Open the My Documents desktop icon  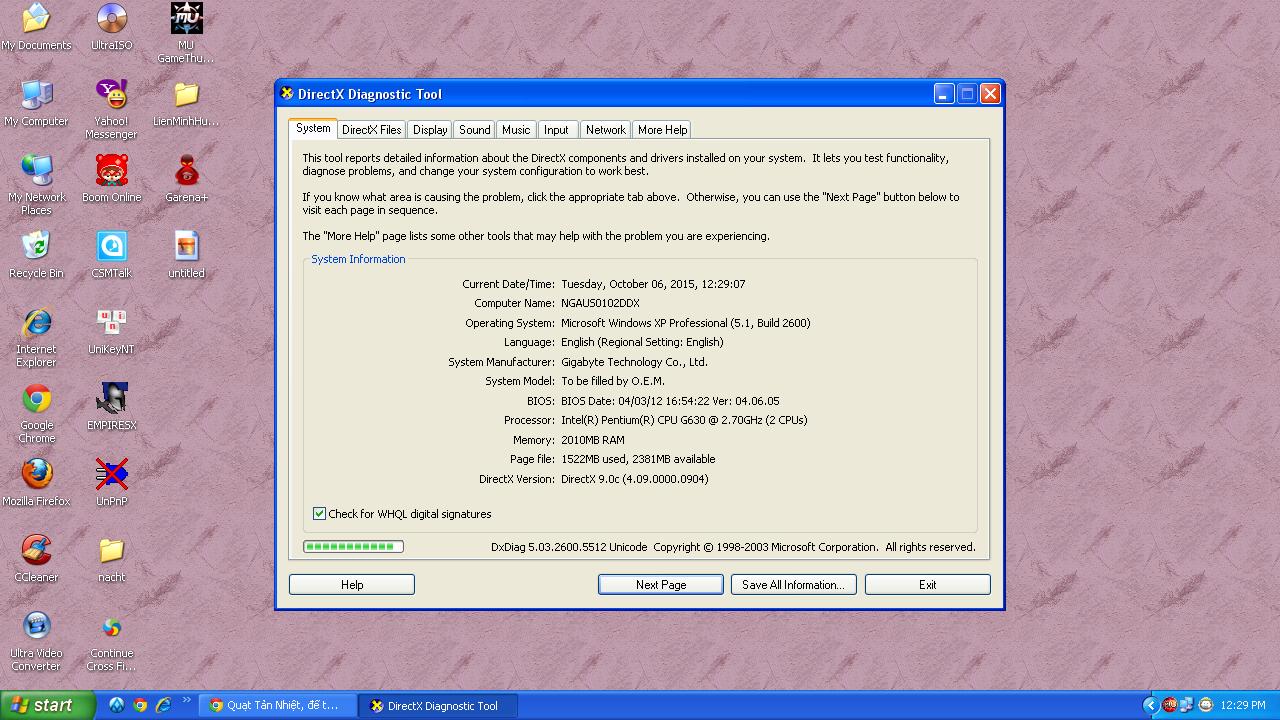[x=36, y=27]
